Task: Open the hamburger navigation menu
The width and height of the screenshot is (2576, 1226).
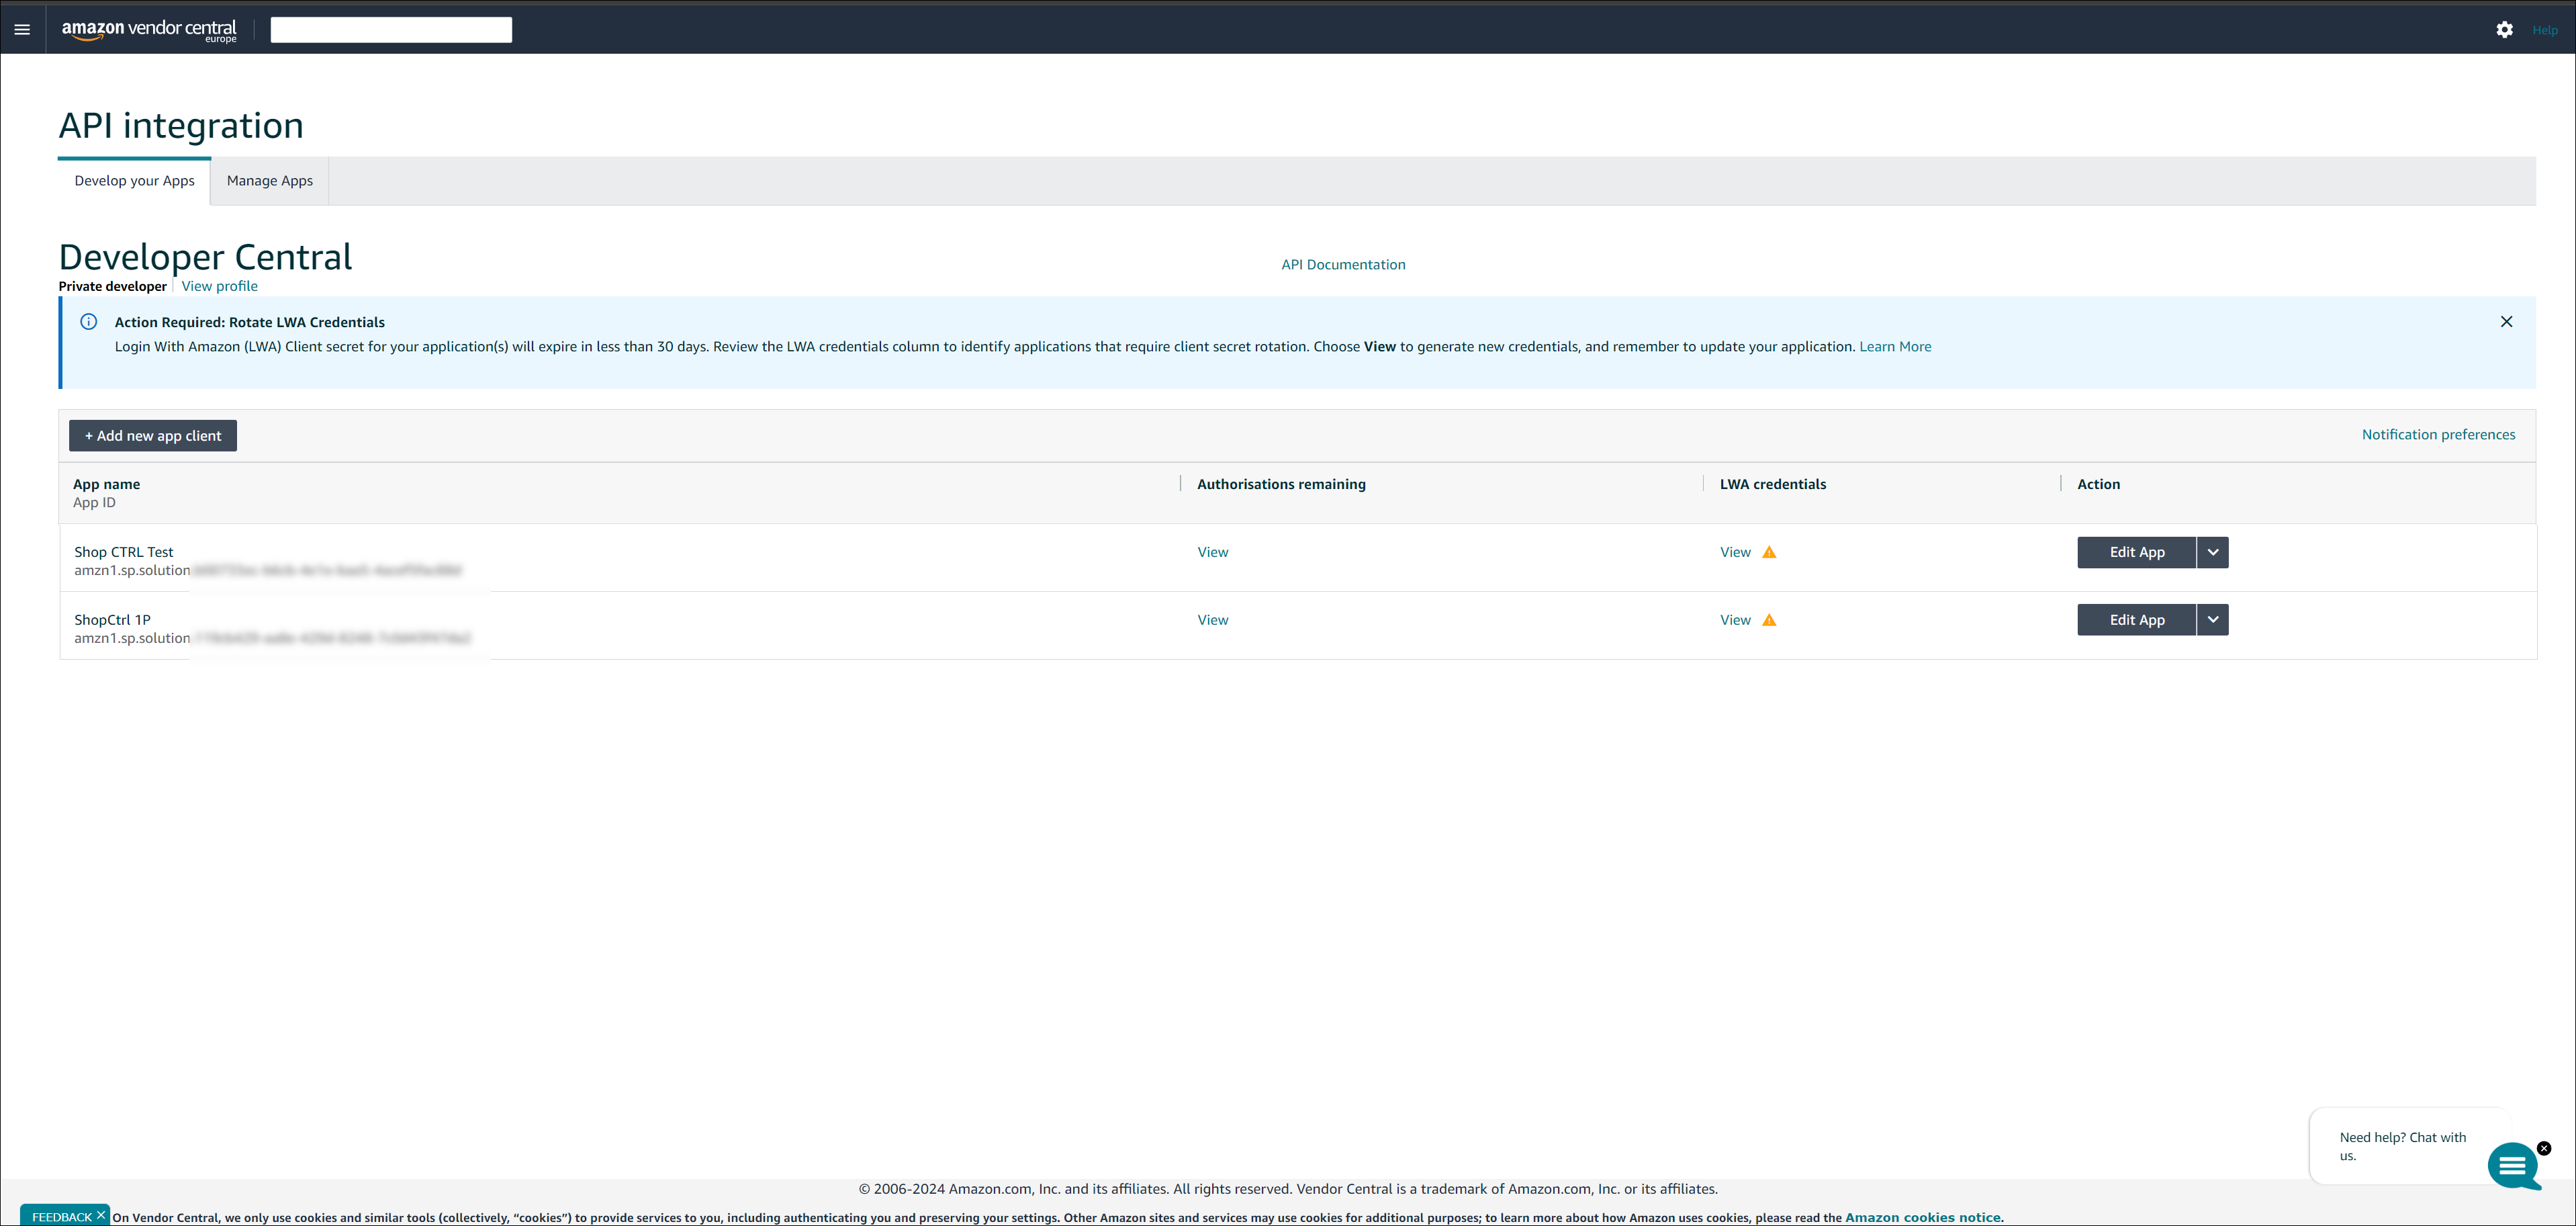Action: pyautogui.click(x=22, y=29)
